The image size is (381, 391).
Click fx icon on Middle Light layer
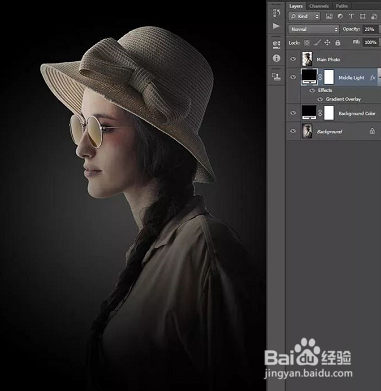(x=373, y=78)
